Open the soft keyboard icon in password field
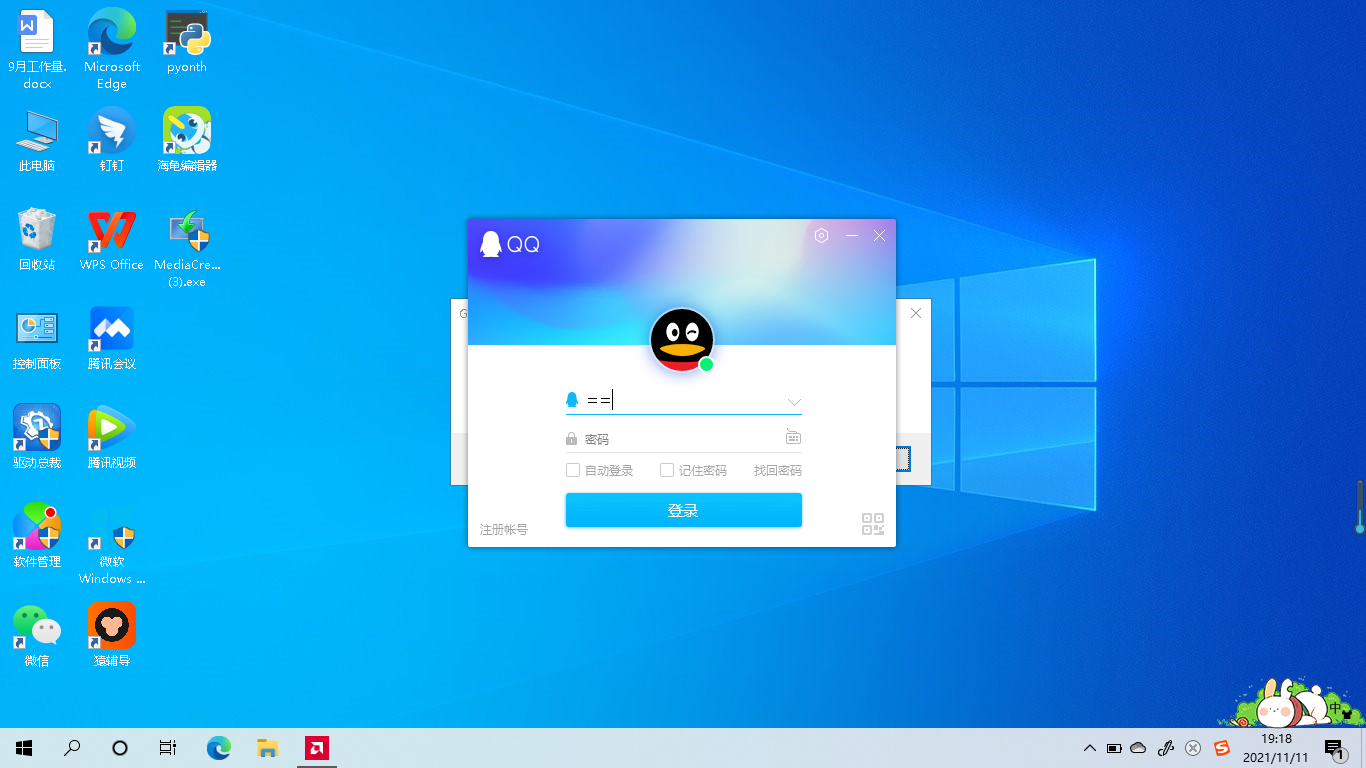1366x768 pixels. coord(793,437)
